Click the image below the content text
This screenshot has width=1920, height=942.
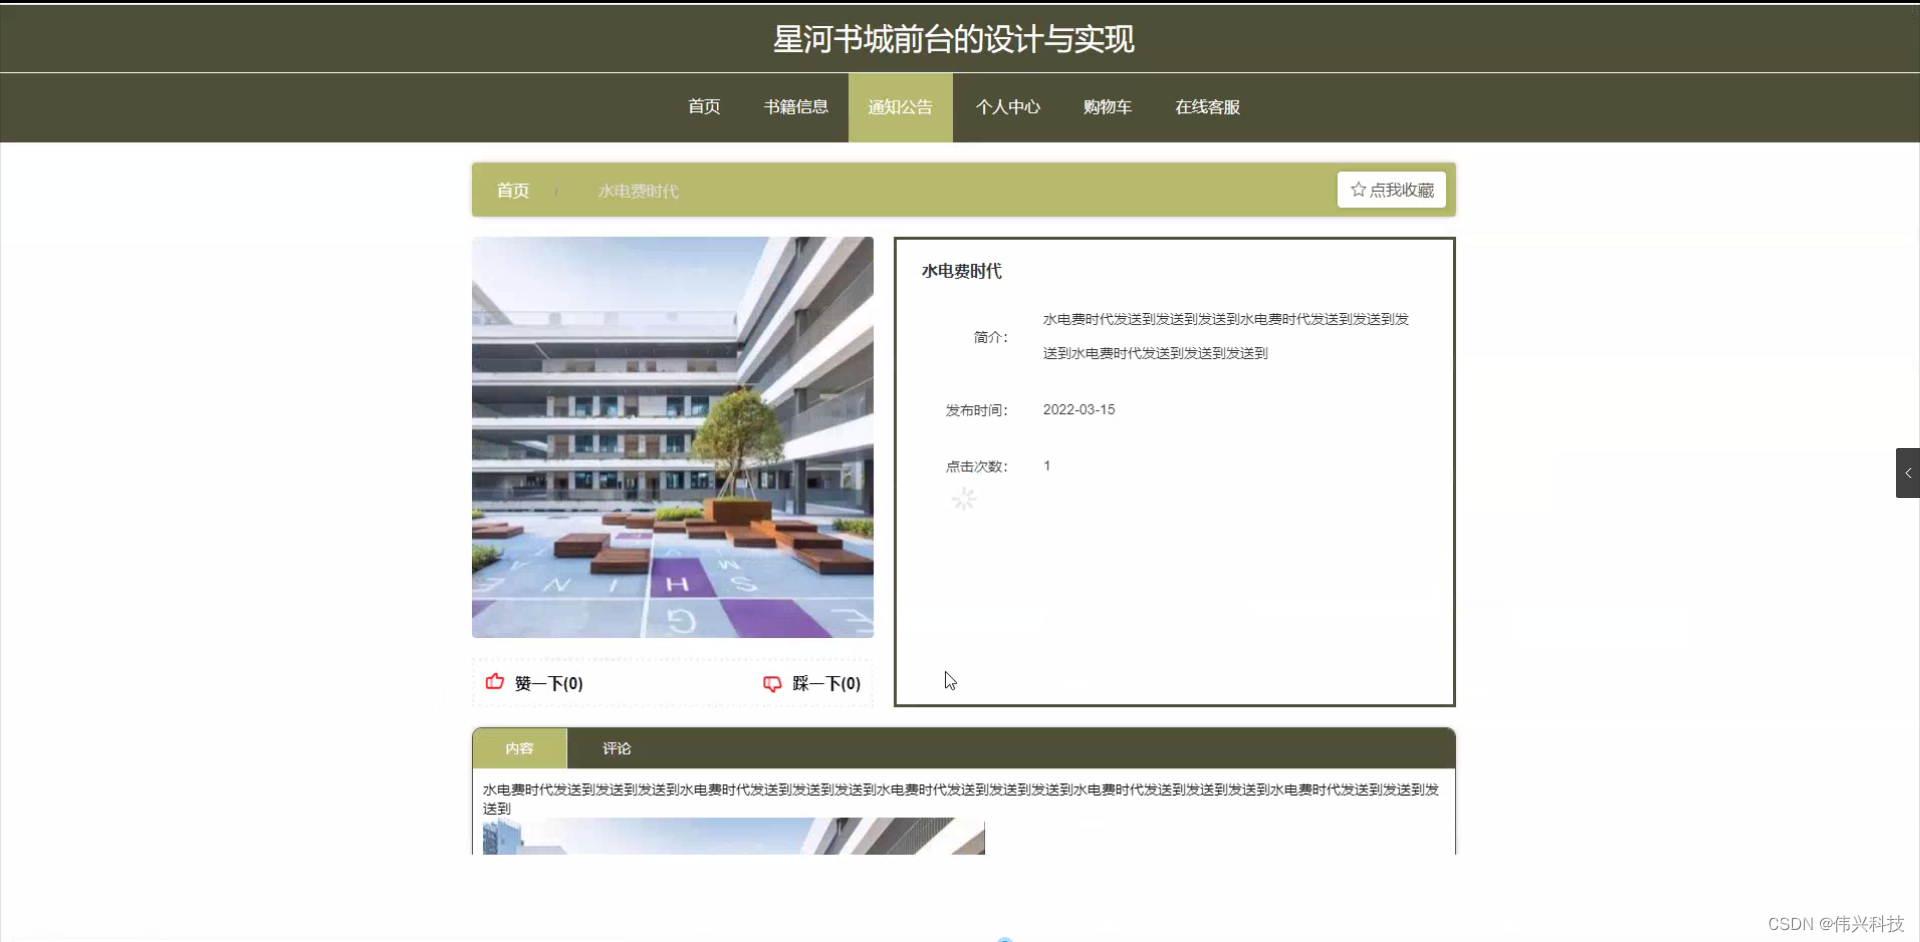732,836
